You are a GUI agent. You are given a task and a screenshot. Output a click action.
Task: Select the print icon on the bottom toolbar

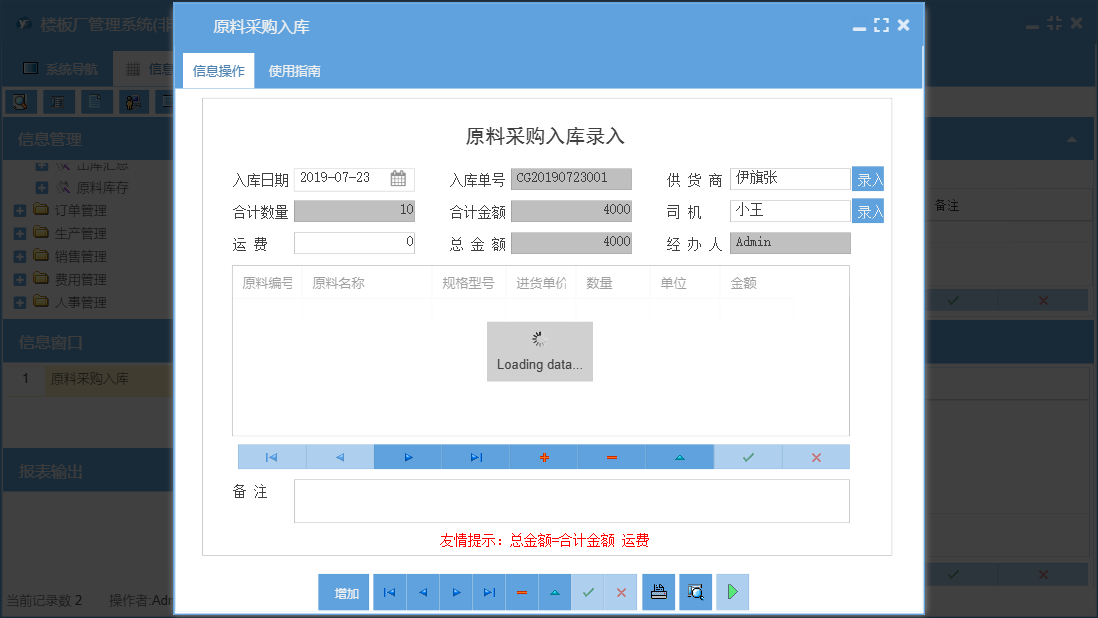click(658, 592)
